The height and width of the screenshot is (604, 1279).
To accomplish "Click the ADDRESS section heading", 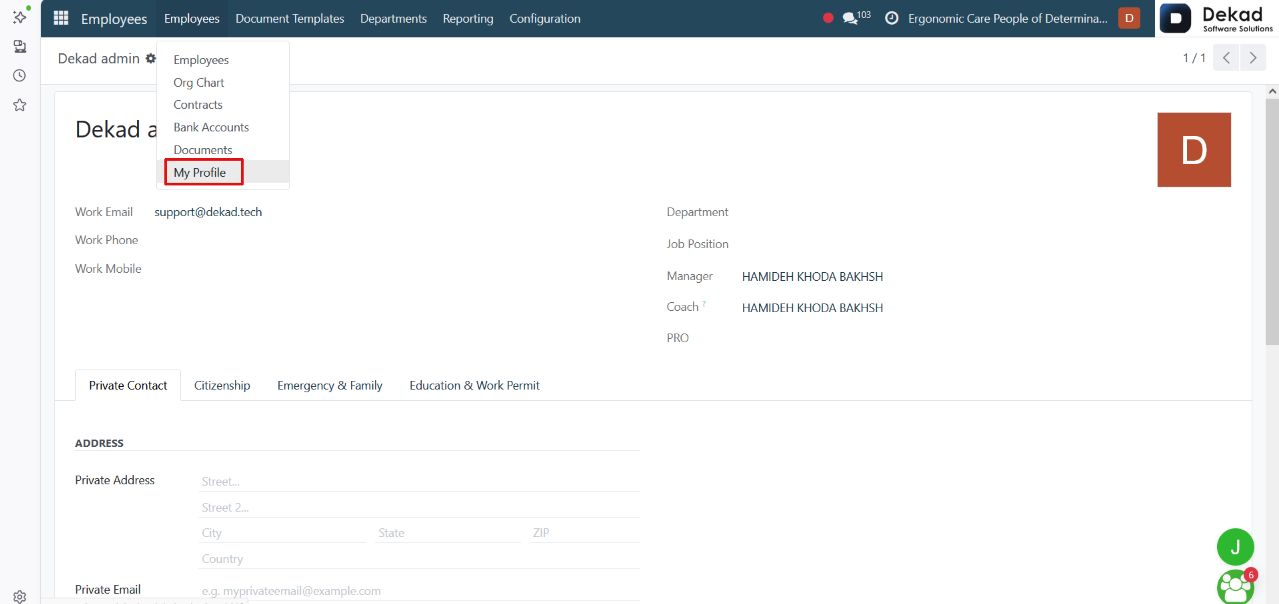I will [x=99, y=443].
